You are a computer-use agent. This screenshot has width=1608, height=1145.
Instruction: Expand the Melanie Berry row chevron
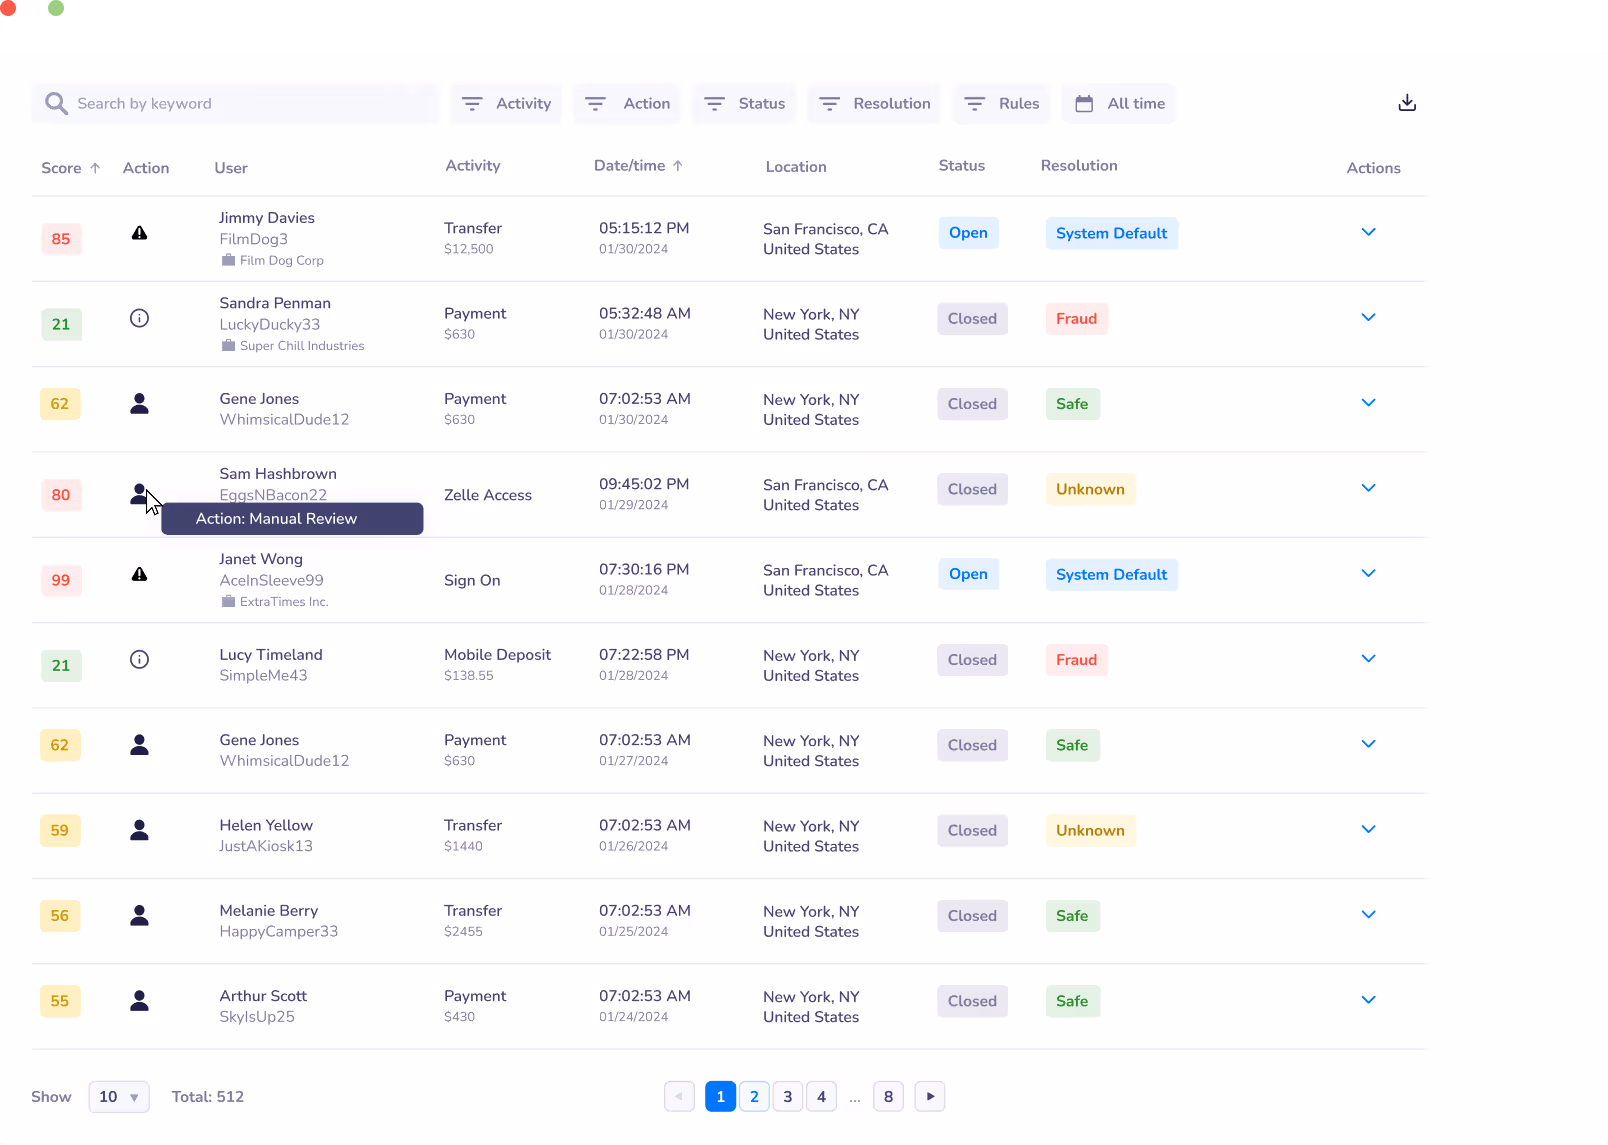coord(1368,914)
